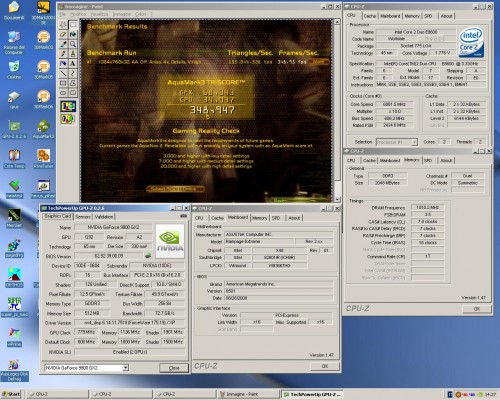Open the Cache tab in mainboard CPU-Z window
Viewport: 500px width, 400px height.
pos(217,218)
